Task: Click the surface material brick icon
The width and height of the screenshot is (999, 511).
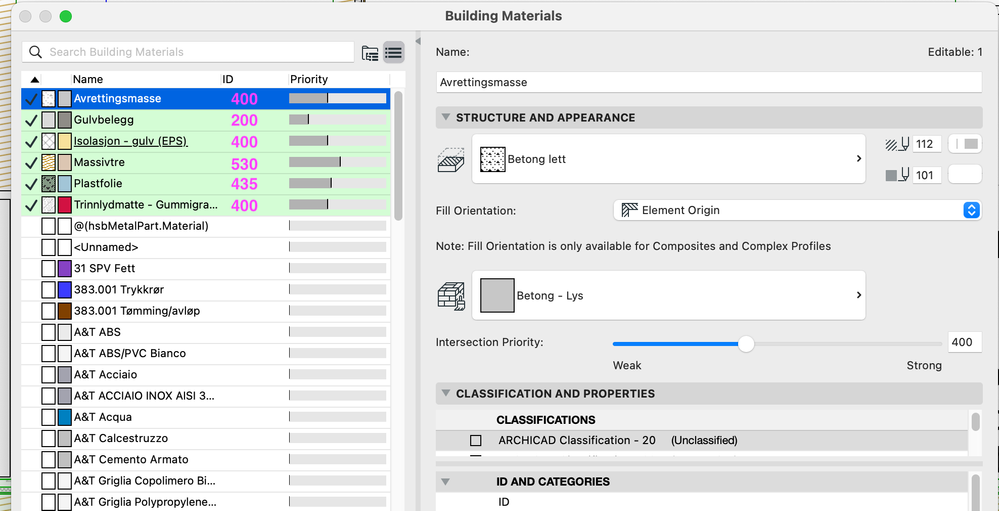Action: click(451, 296)
